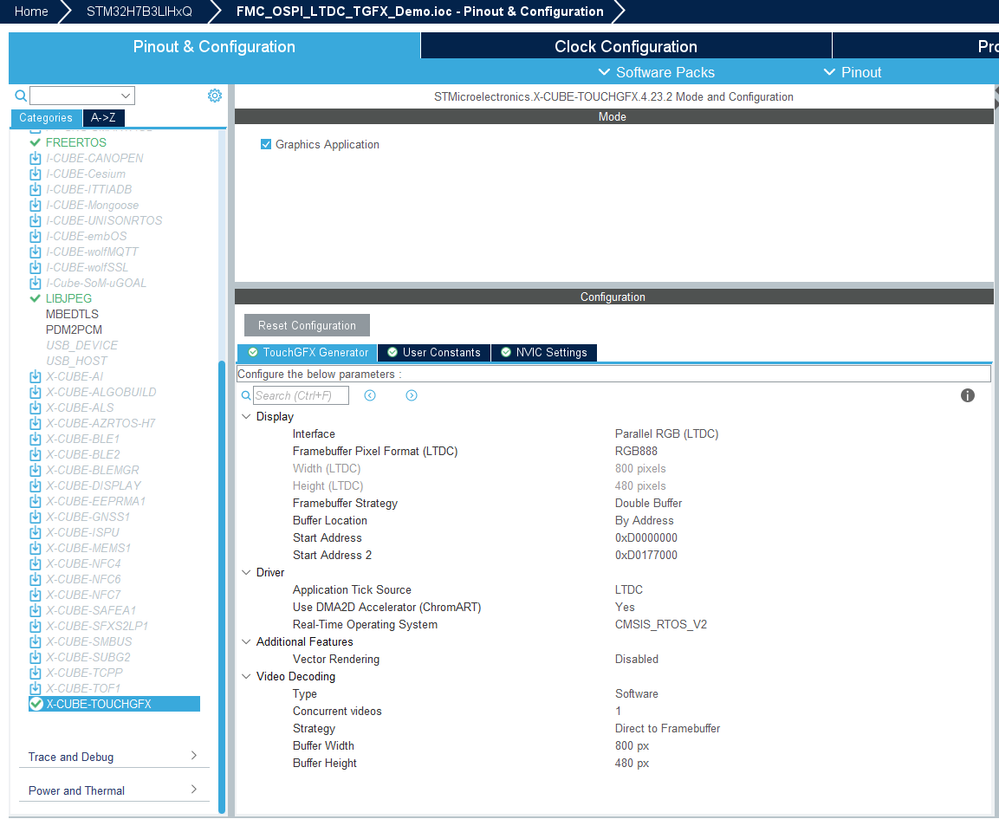Toggle the Graphics Application checkbox
The height and width of the screenshot is (821, 999).
click(266, 145)
